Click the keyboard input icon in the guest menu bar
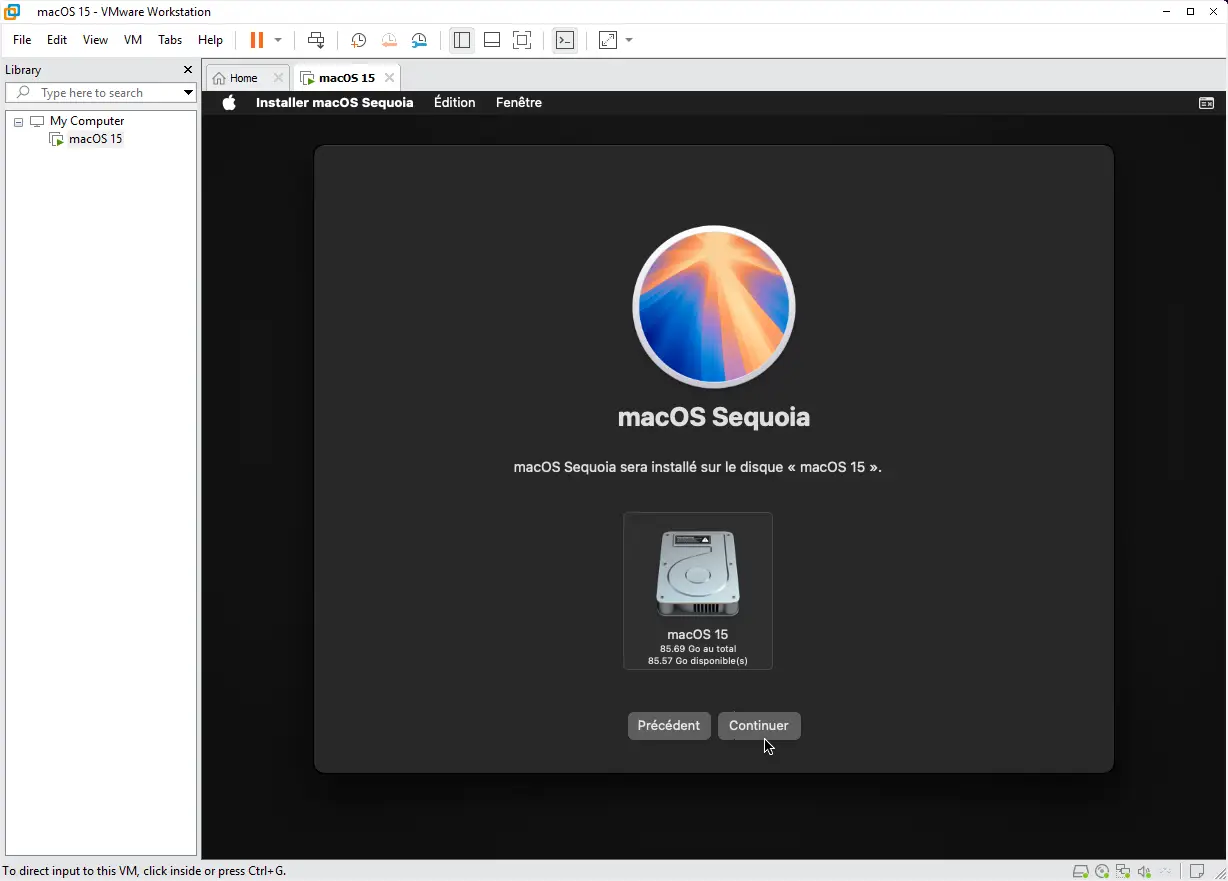 [x=1206, y=103]
